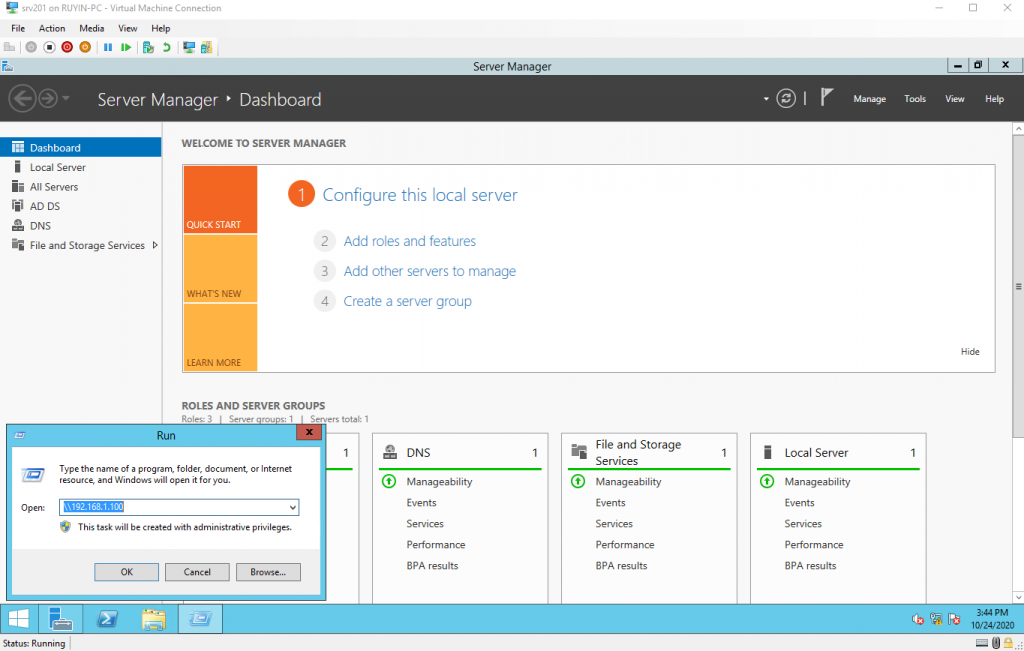The width and height of the screenshot is (1024, 651).
Task: Open the File menu
Action: [x=18, y=28]
